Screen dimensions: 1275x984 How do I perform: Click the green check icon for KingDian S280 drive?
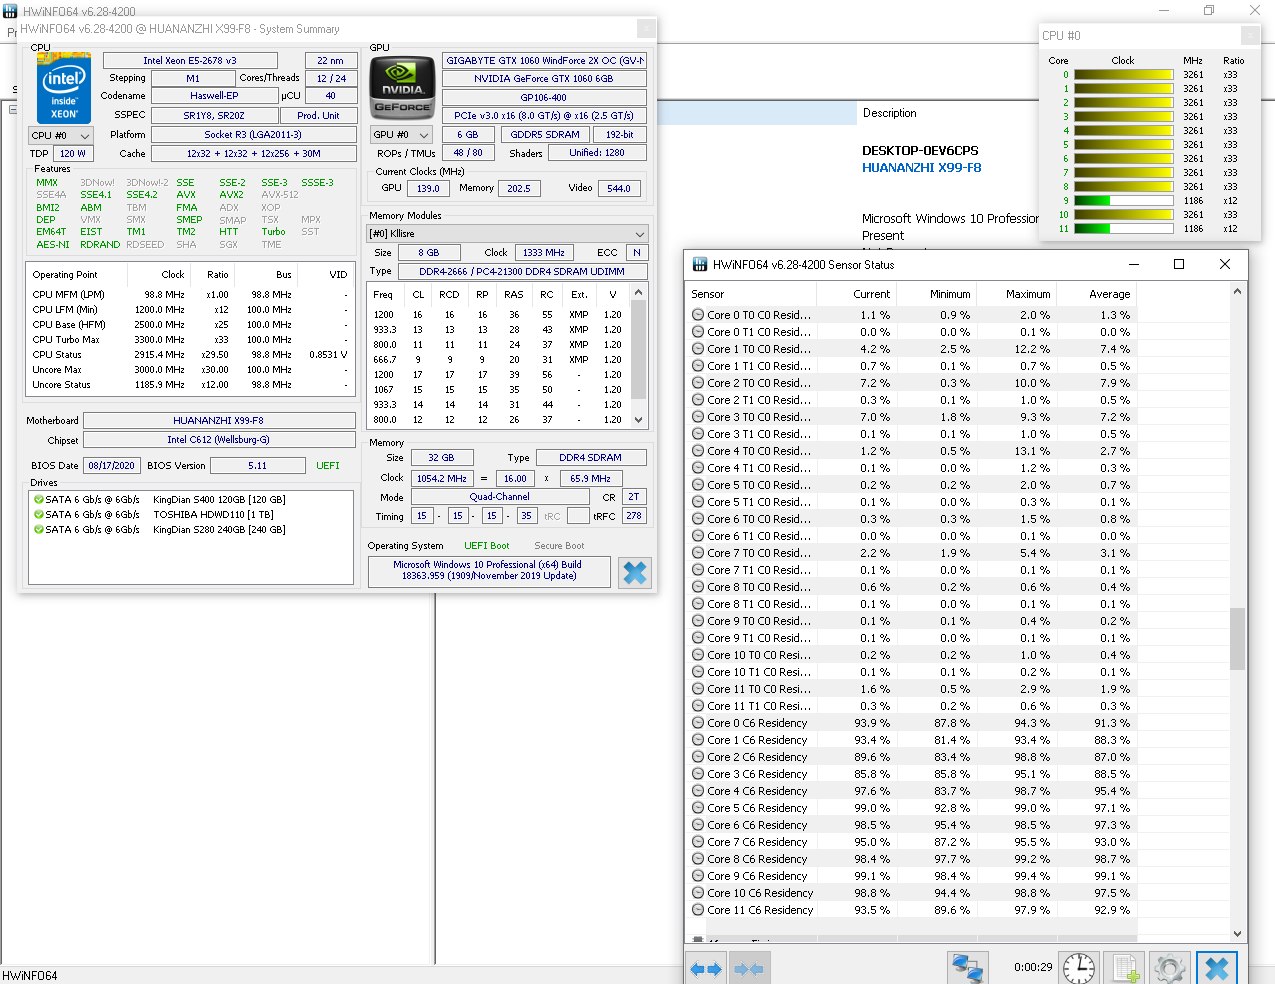tap(39, 529)
